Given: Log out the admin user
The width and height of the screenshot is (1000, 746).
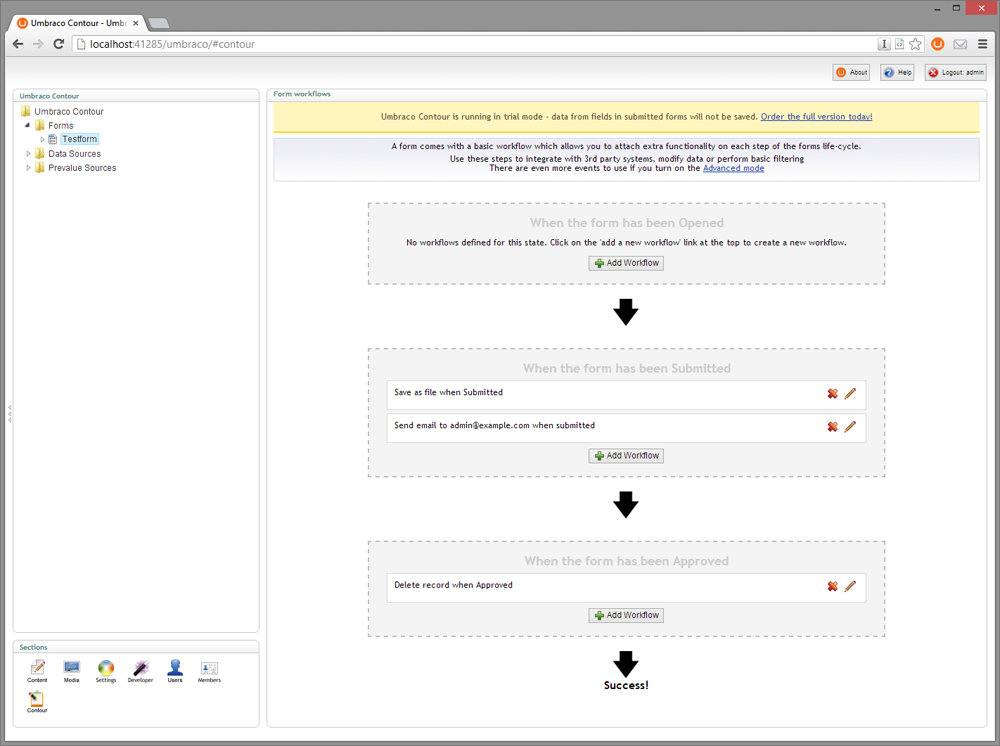Looking at the screenshot, I should tap(955, 72).
